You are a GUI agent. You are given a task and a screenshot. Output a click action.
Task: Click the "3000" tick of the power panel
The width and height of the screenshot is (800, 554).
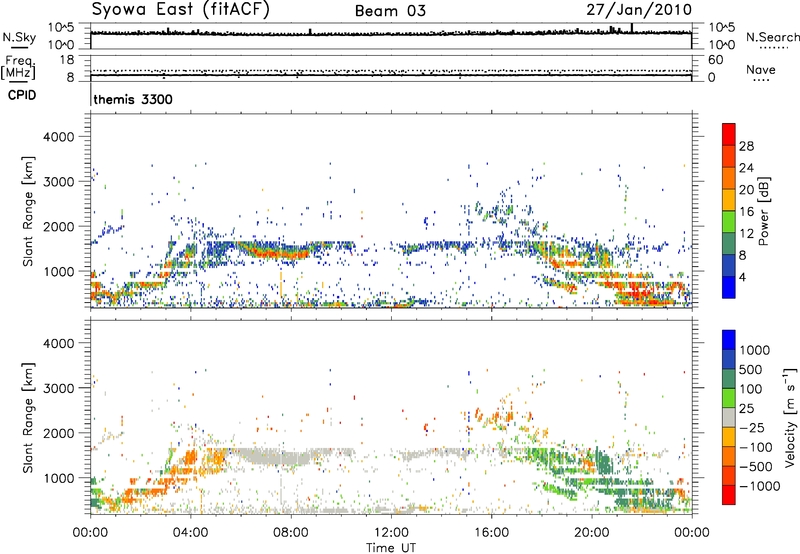58,182
